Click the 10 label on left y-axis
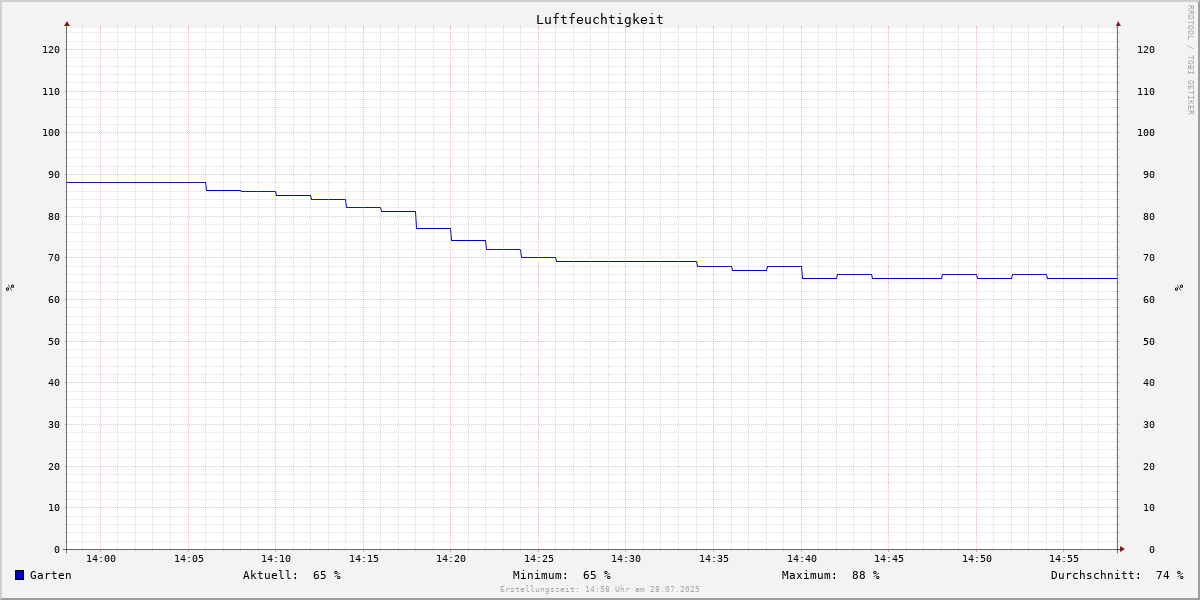The height and width of the screenshot is (600, 1200). point(54,507)
